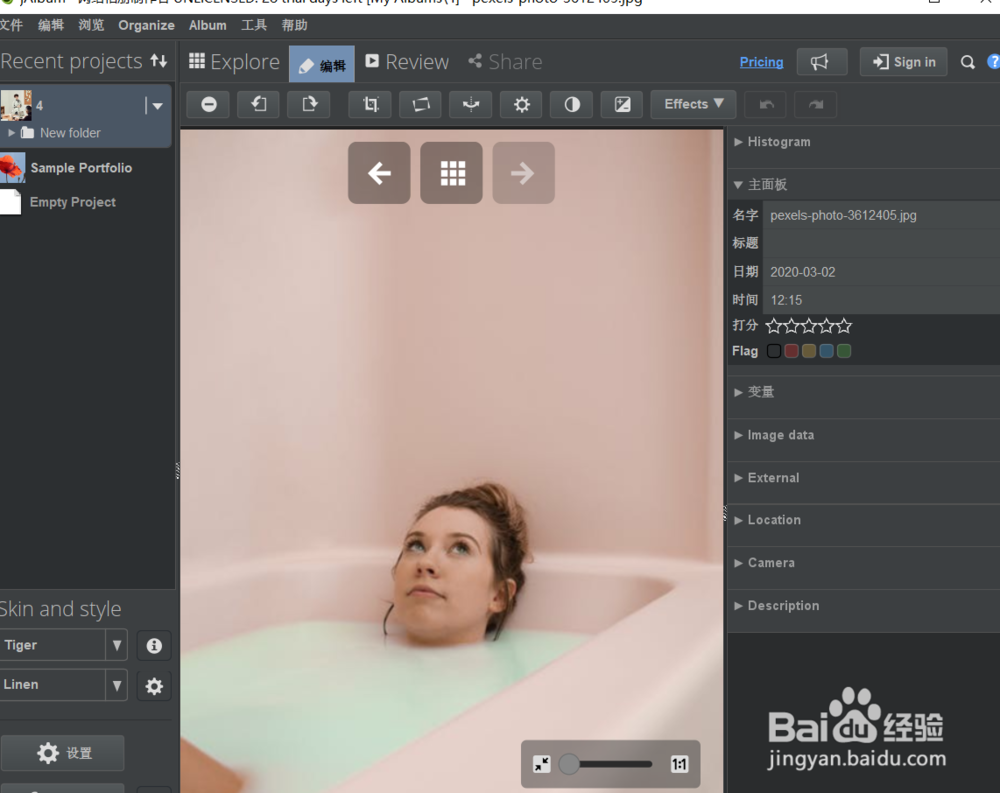Go to the next image
Screen dimensions: 1000x793
[x=524, y=173]
